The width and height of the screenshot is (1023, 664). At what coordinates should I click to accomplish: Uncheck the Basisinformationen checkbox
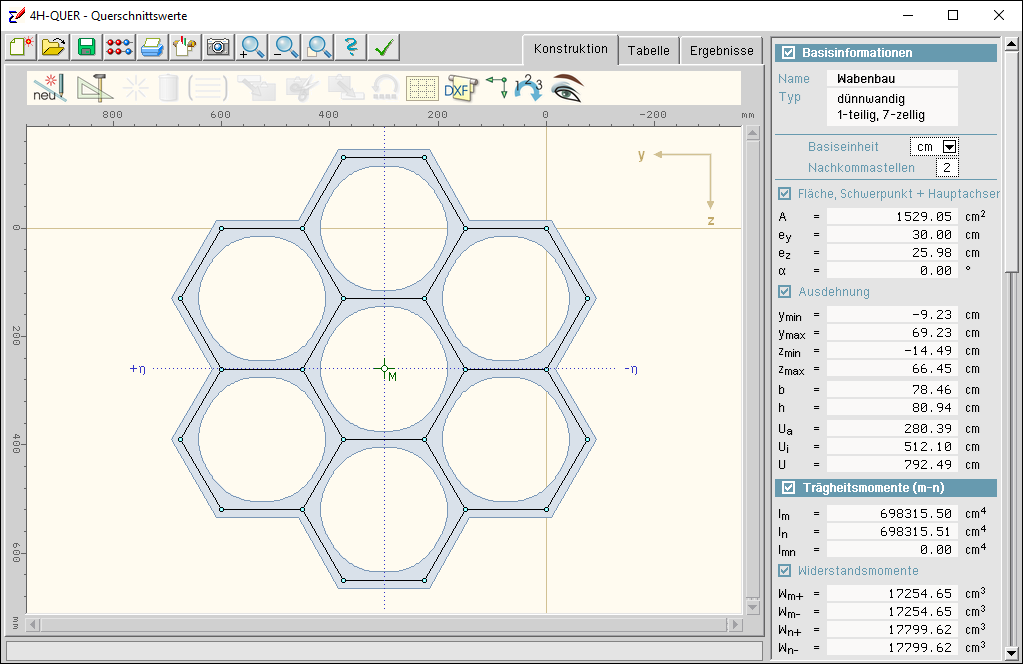pyautogui.click(x=789, y=53)
